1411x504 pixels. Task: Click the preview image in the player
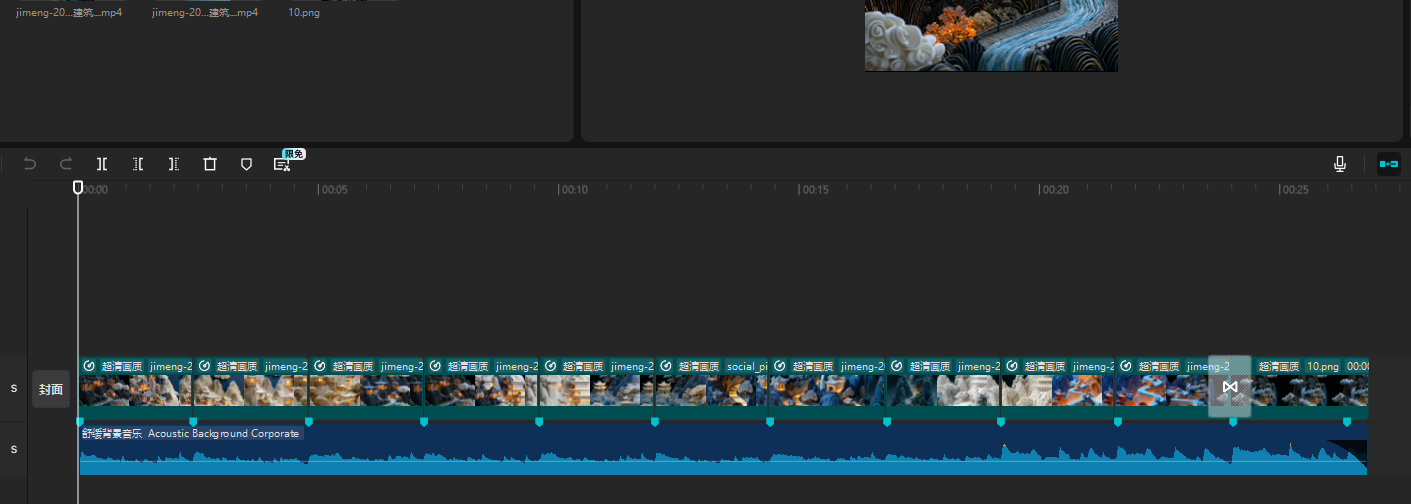(991, 35)
